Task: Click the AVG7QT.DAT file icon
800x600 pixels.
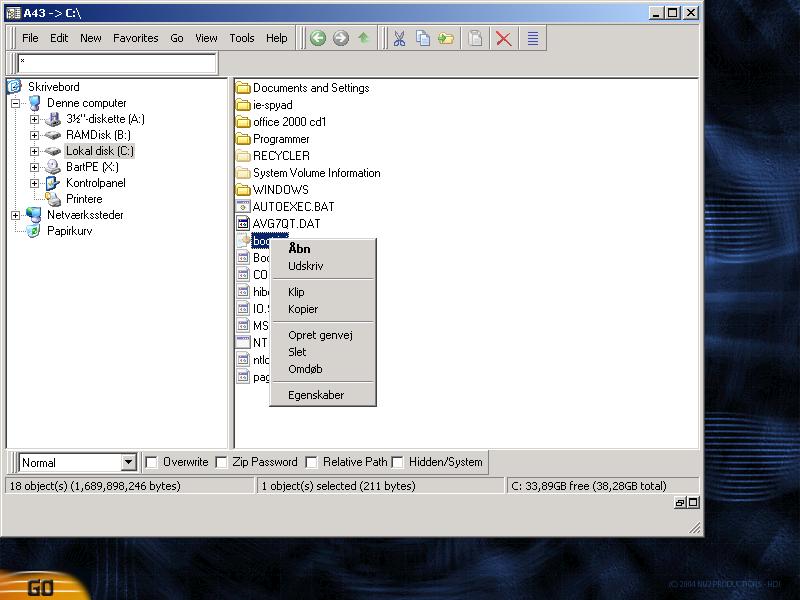Action: (243, 223)
